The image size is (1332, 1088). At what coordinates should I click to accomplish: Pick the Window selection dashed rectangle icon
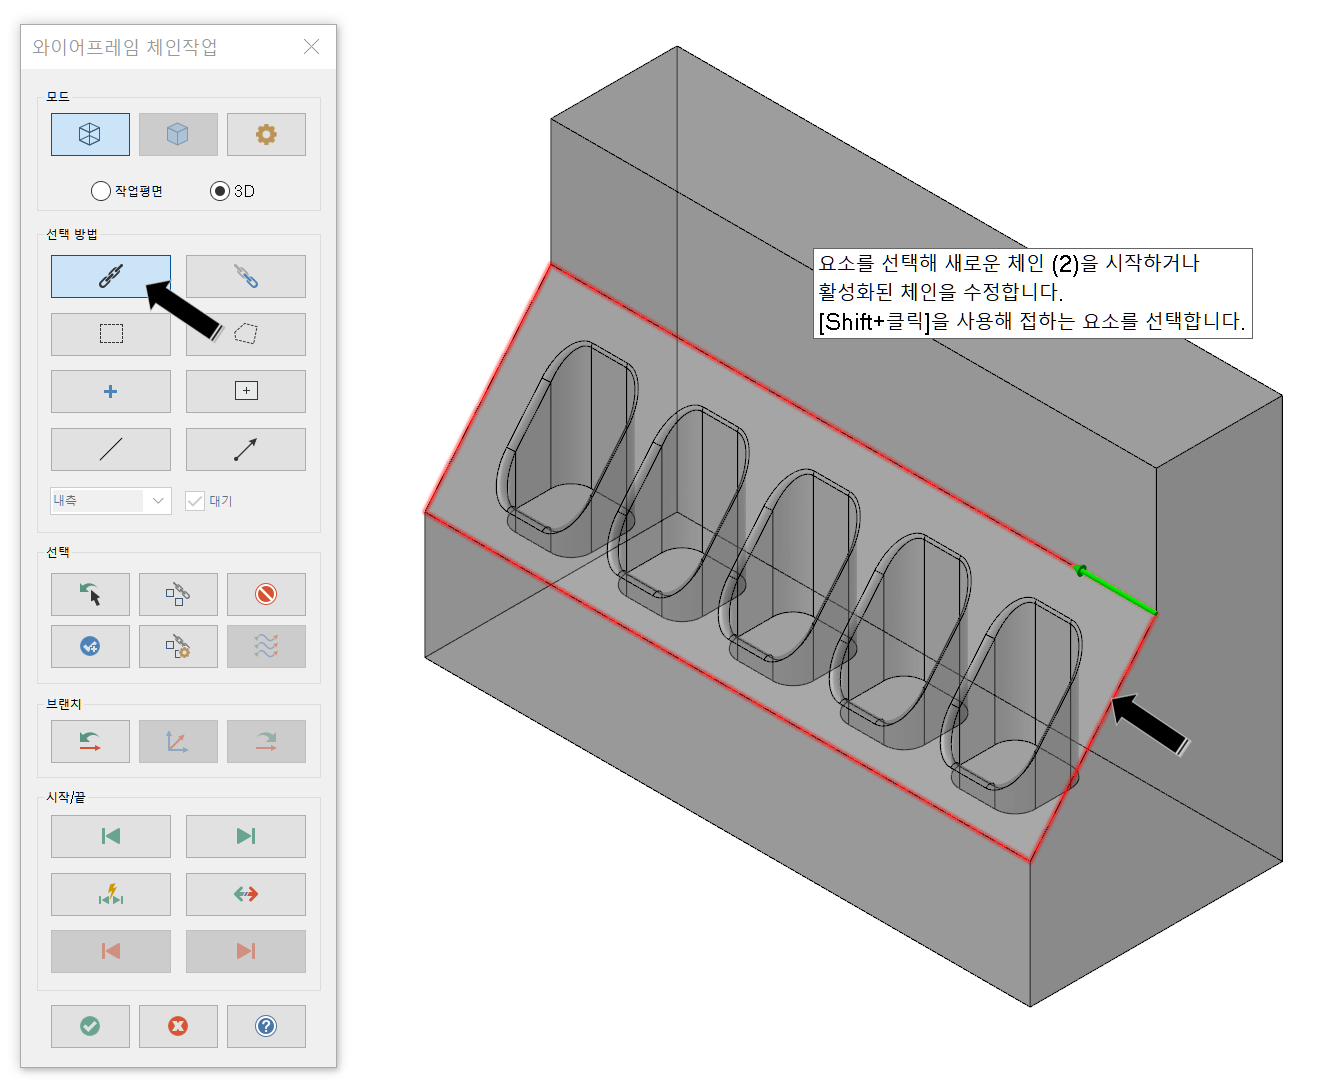111,334
